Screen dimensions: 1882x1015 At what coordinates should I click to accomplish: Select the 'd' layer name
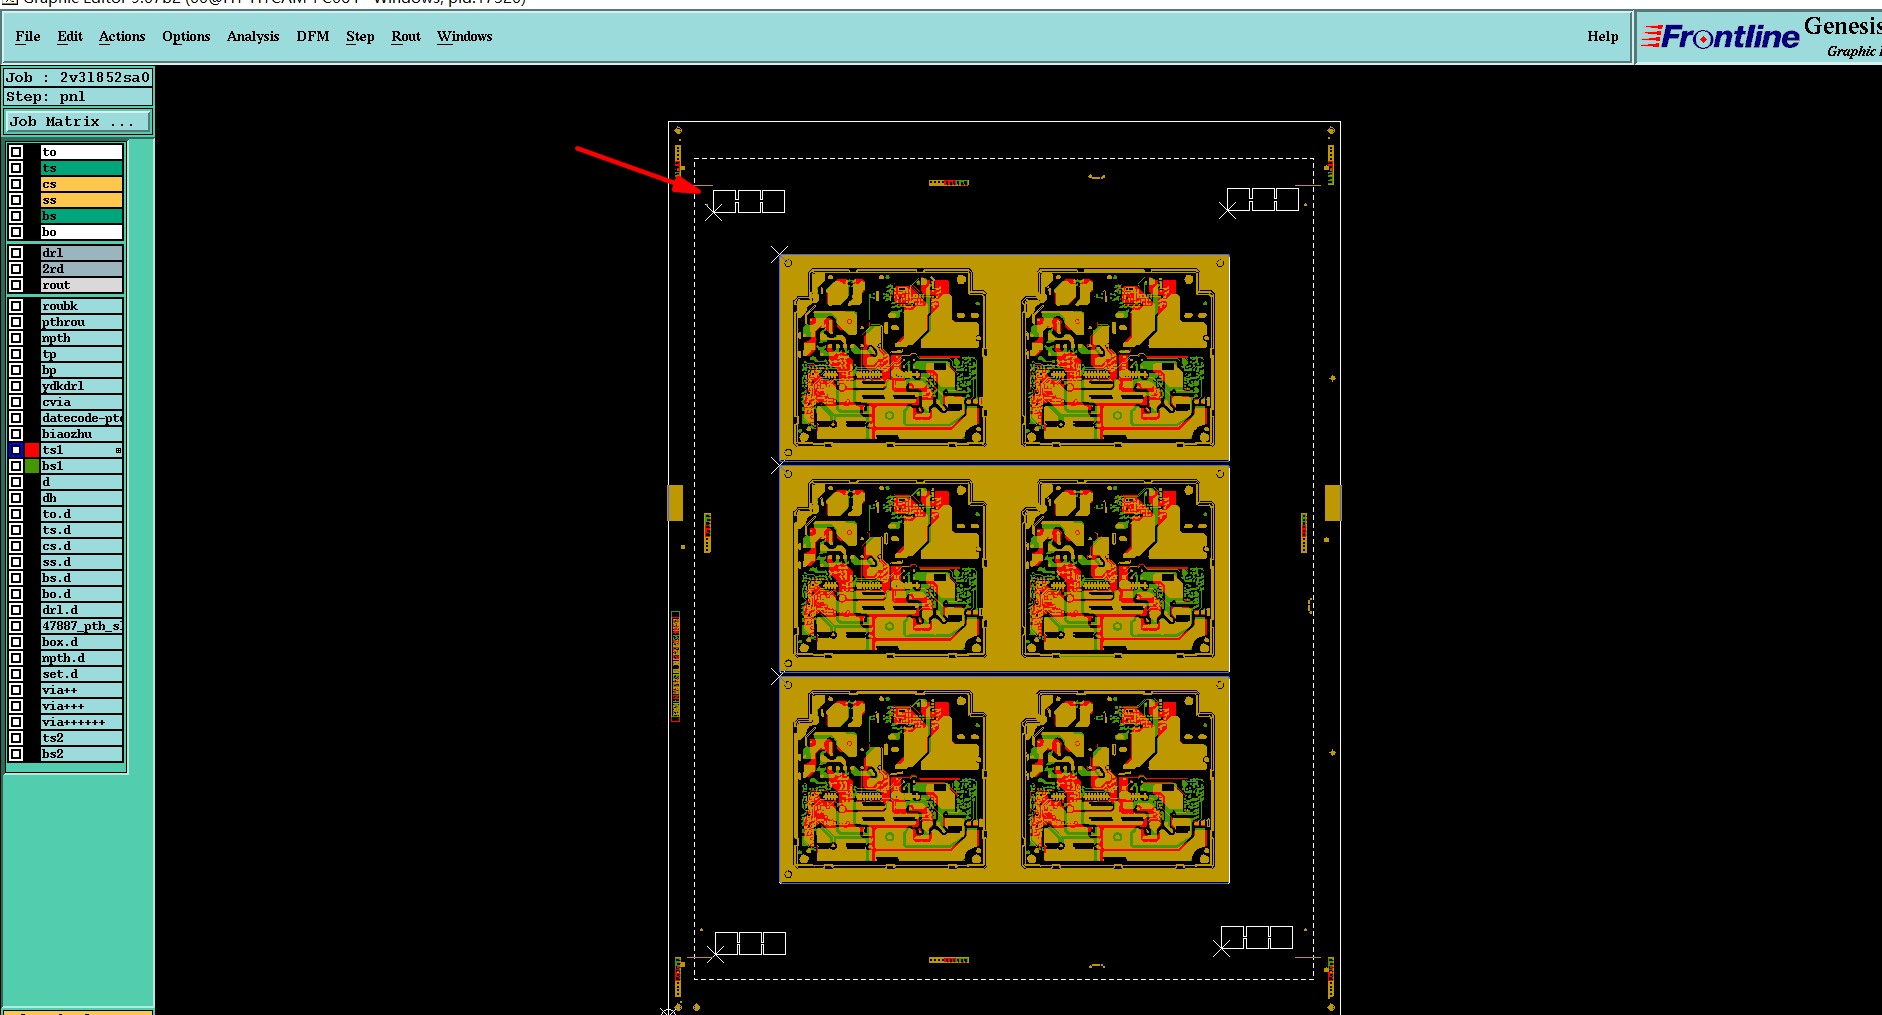click(x=81, y=482)
